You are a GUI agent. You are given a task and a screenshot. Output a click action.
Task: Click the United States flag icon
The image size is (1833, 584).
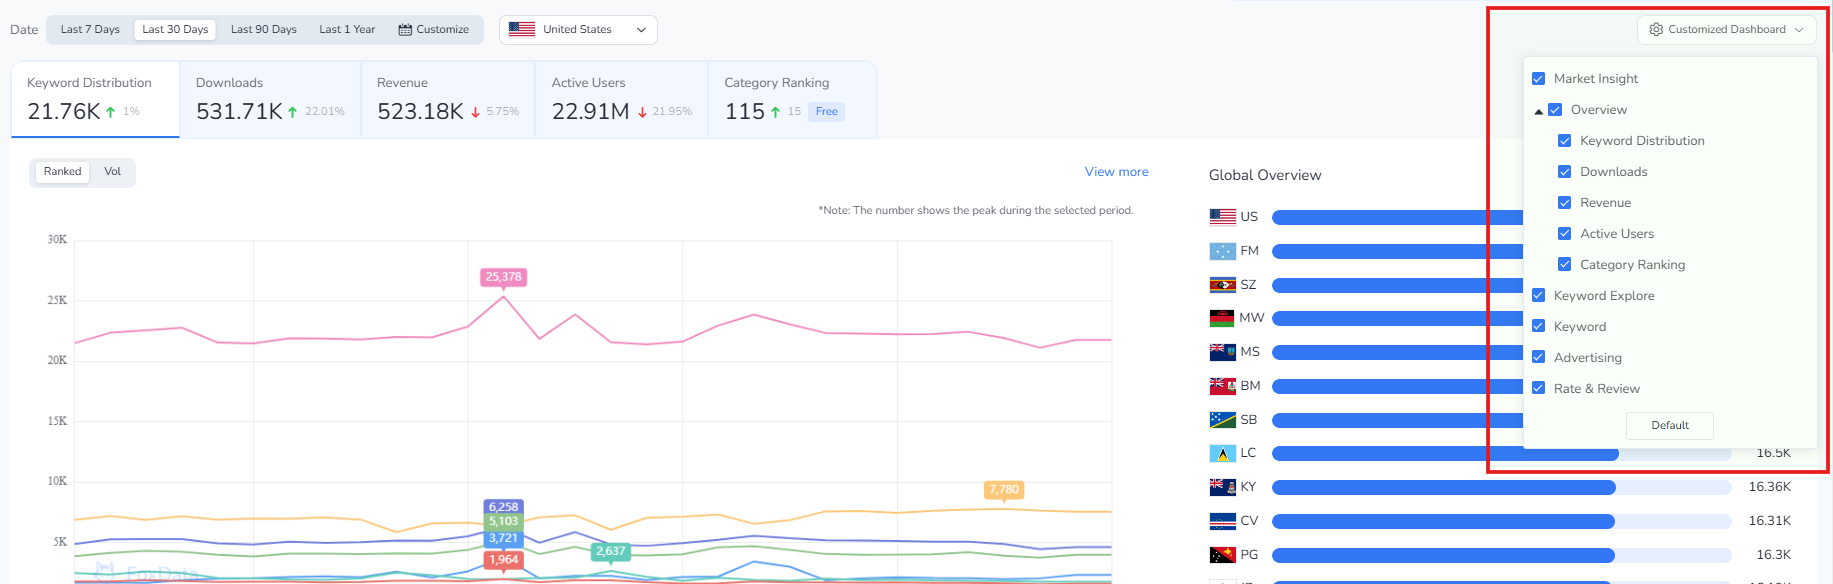pyautogui.click(x=521, y=29)
